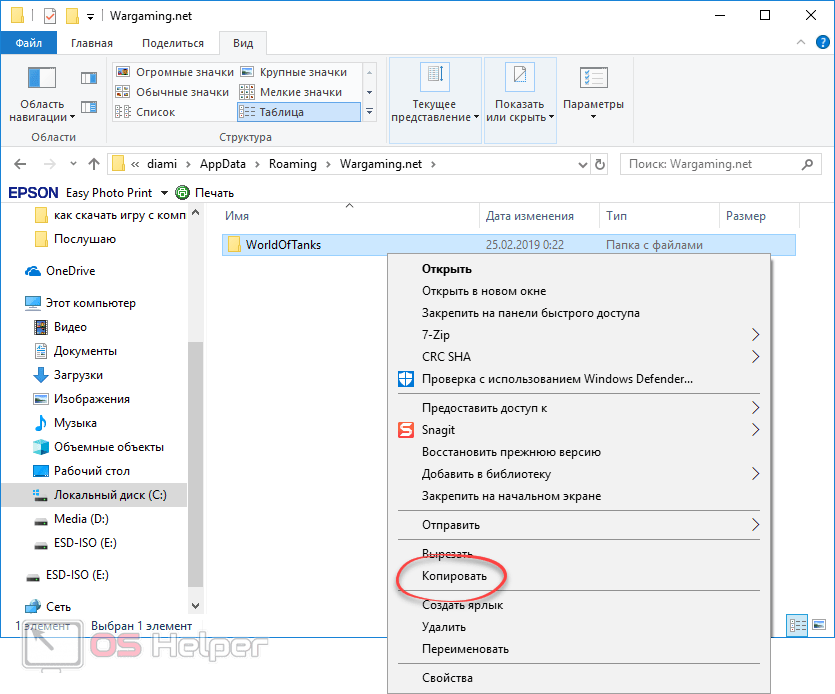Screen dimensions: 835x694
Task: Open the Current view dropdown
Action: 434,110
